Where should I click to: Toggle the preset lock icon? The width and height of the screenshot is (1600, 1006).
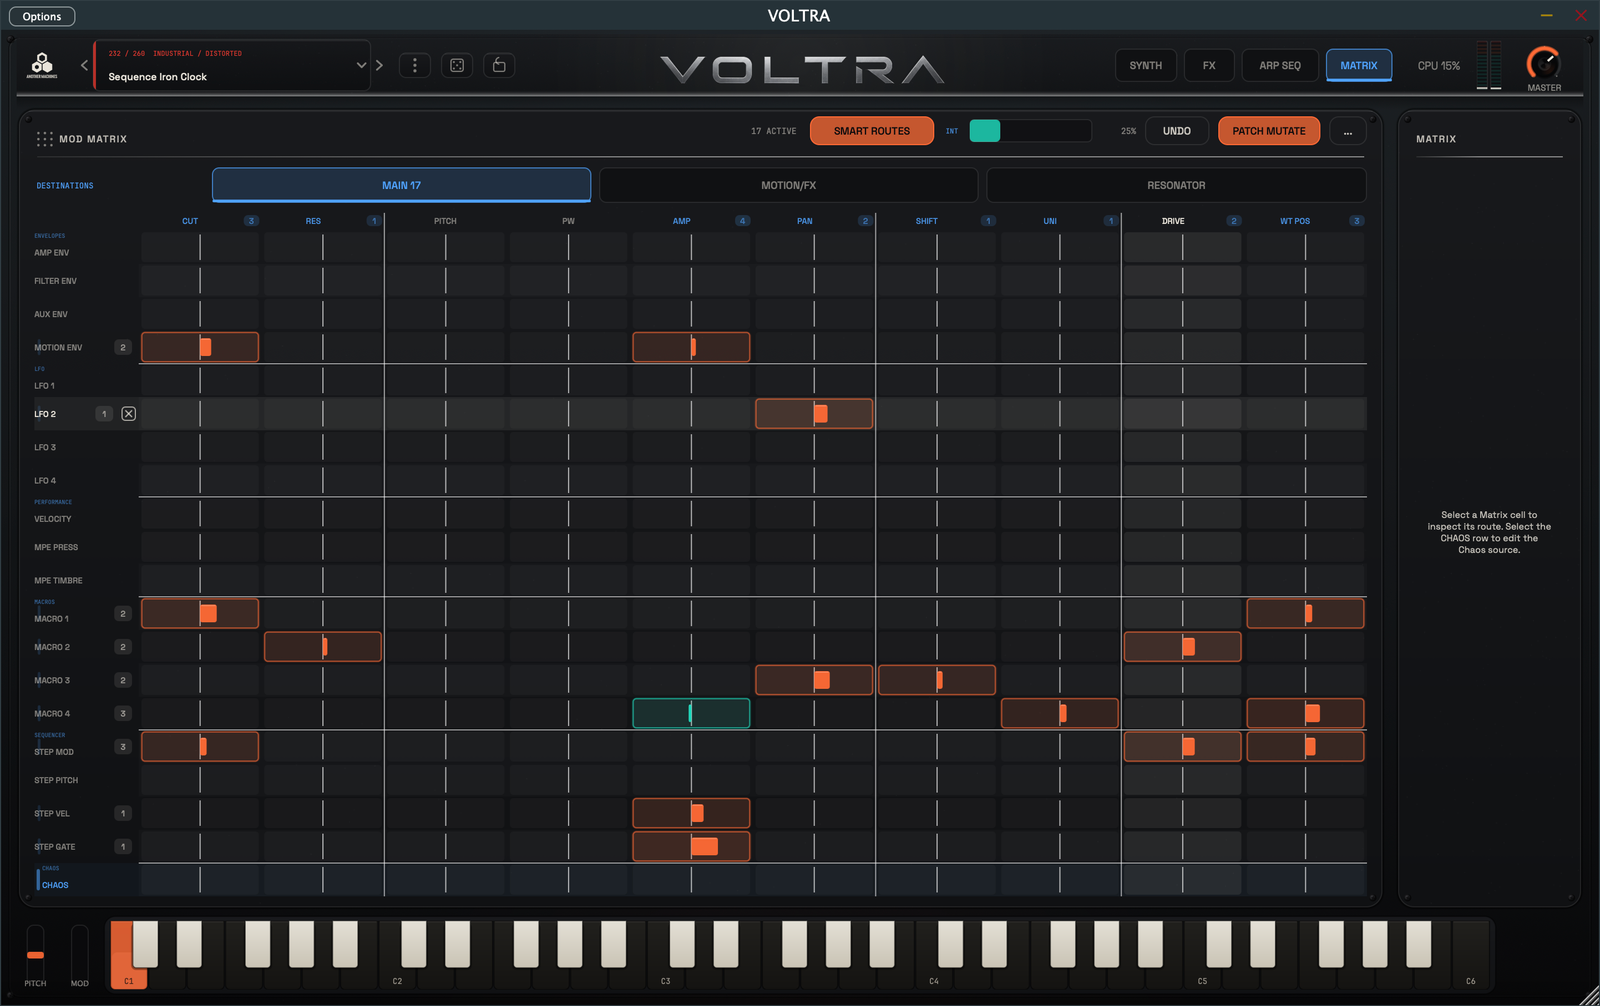499,65
